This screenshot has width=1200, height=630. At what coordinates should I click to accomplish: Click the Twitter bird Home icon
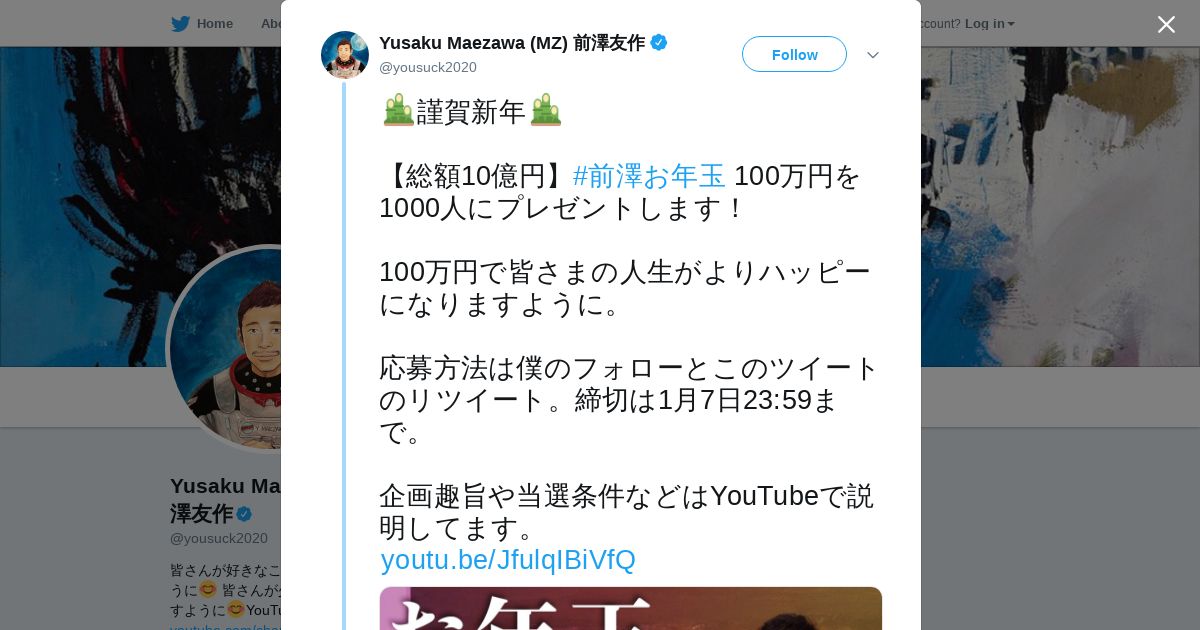180,23
